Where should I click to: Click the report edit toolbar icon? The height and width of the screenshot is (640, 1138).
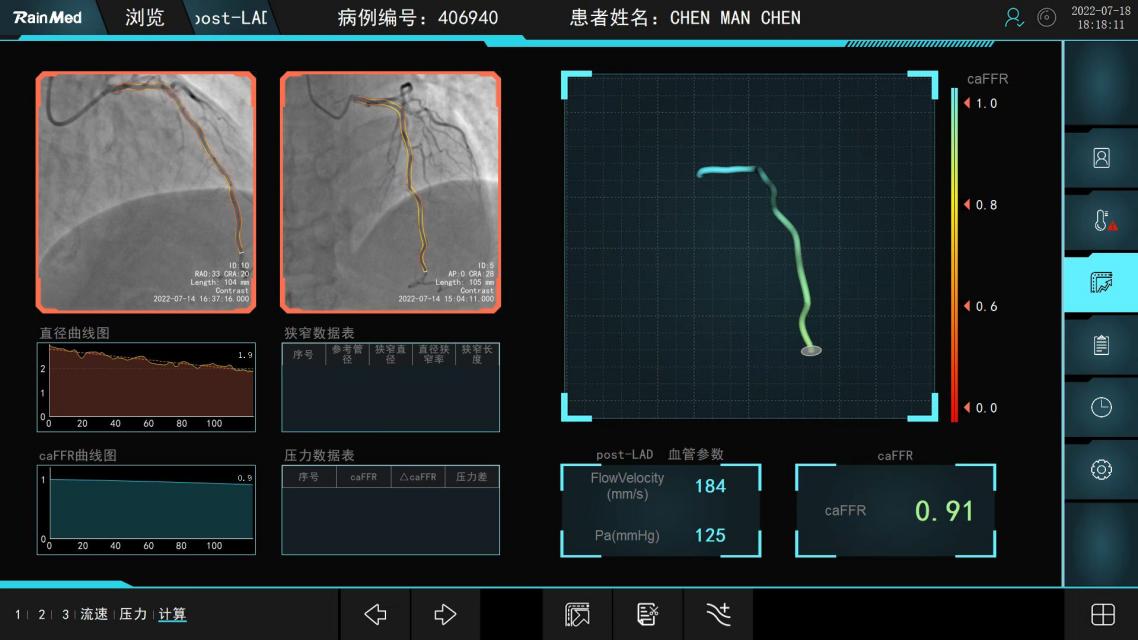pos(648,614)
